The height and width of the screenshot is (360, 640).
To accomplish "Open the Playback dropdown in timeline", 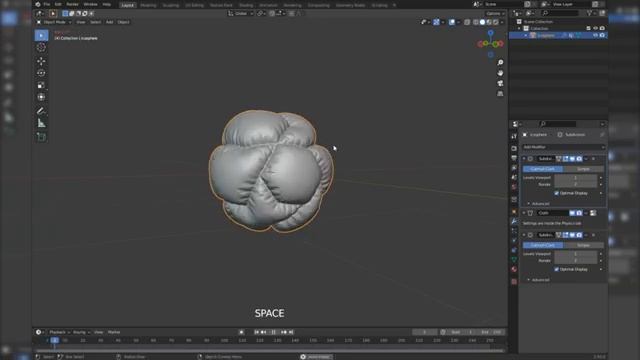I will (x=60, y=332).
